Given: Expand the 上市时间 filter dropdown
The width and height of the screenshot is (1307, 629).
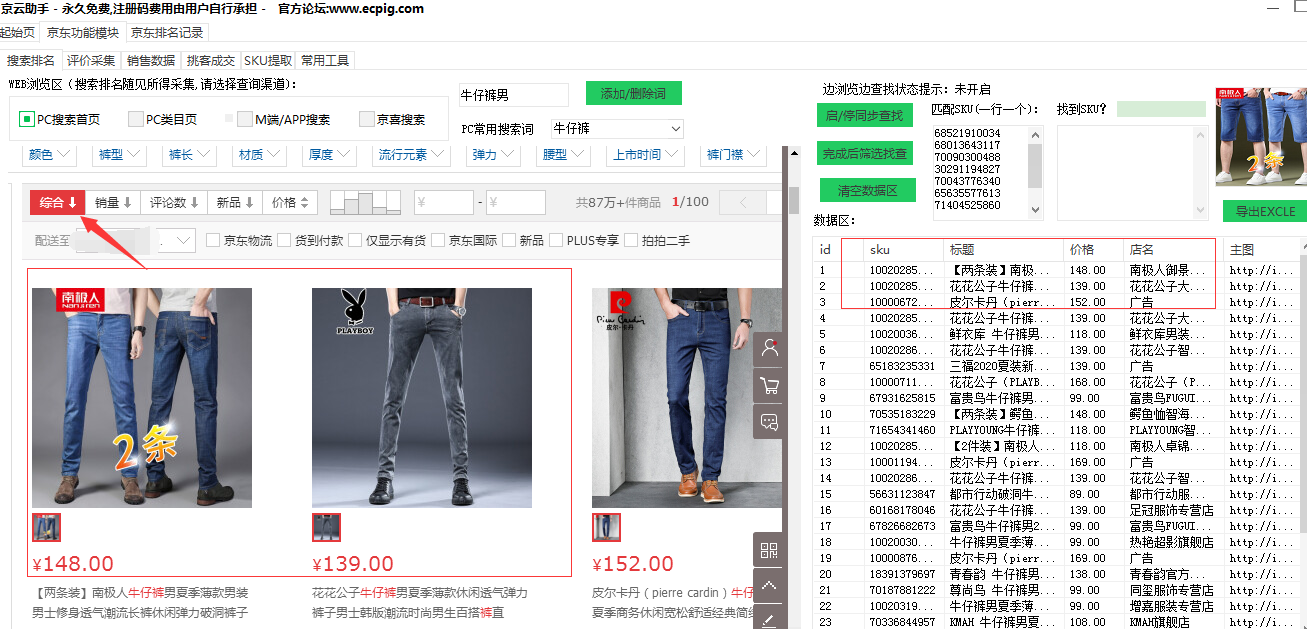Looking at the screenshot, I should coord(647,155).
